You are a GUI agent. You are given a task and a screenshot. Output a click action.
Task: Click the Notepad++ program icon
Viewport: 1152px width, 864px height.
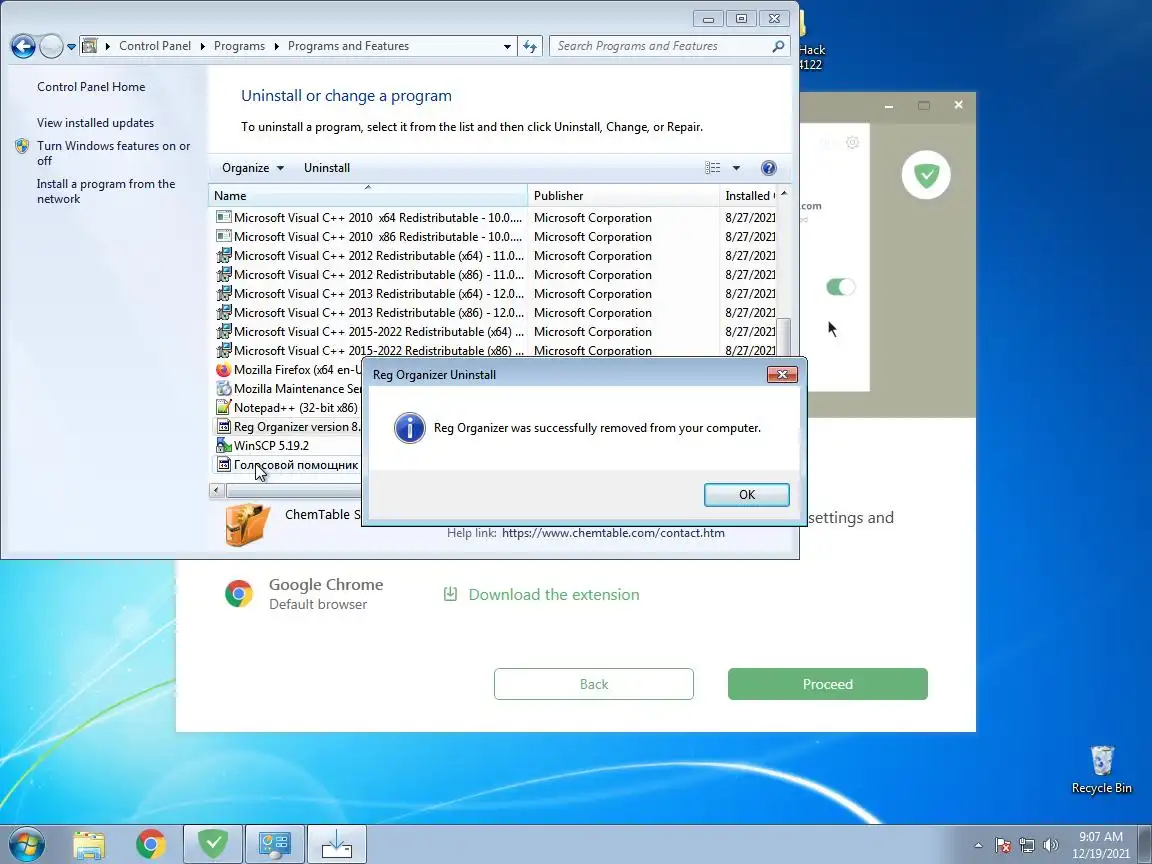pyautogui.click(x=223, y=408)
